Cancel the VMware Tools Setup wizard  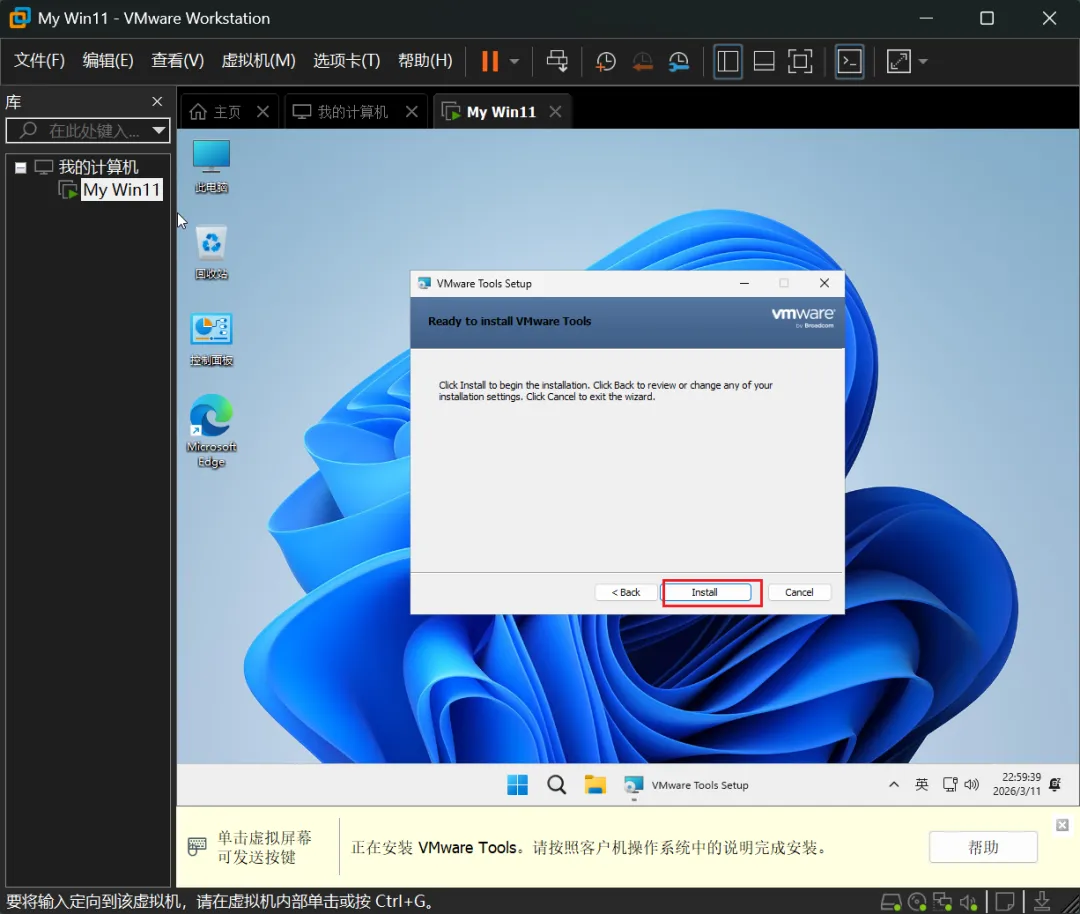click(x=799, y=592)
